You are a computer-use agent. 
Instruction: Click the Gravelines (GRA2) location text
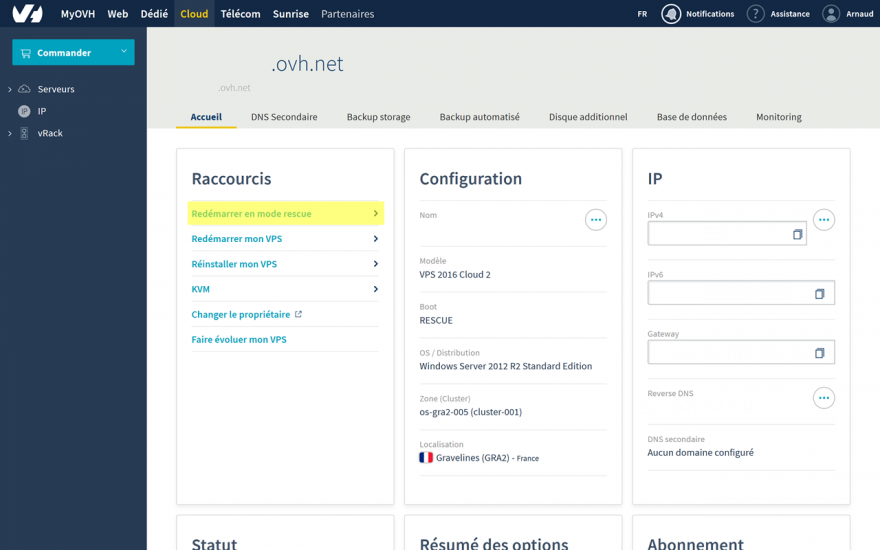(473, 457)
